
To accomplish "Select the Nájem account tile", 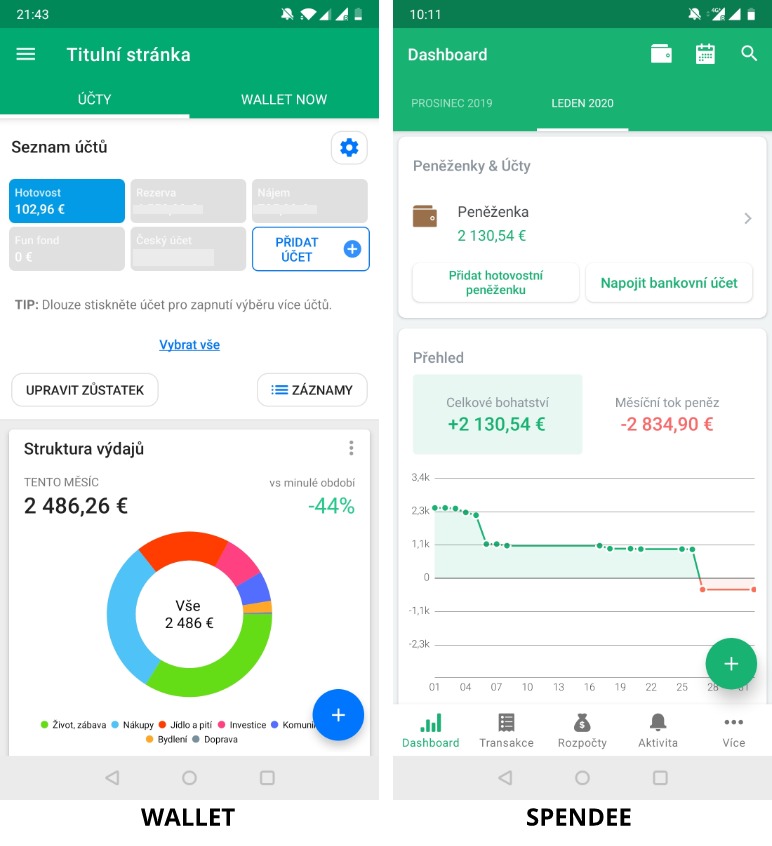I will pyautogui.click(x=310, y=201).
